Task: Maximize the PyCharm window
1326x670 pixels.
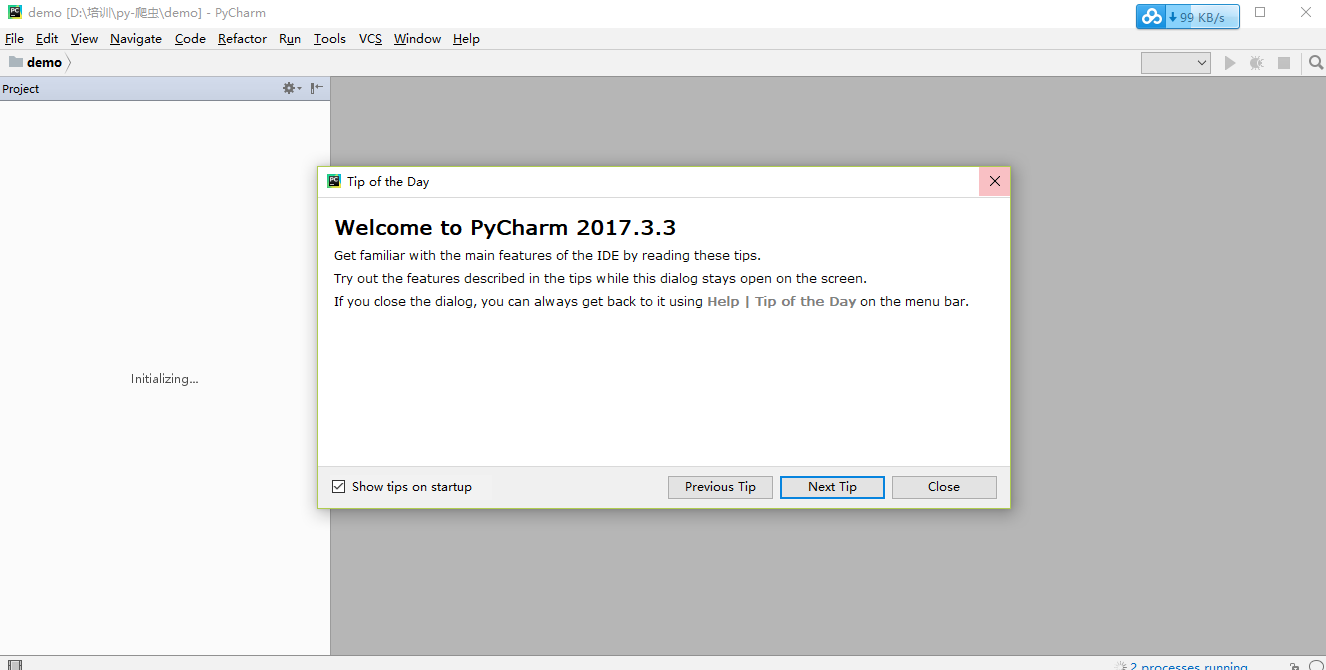Action: tap(1260, 13)
